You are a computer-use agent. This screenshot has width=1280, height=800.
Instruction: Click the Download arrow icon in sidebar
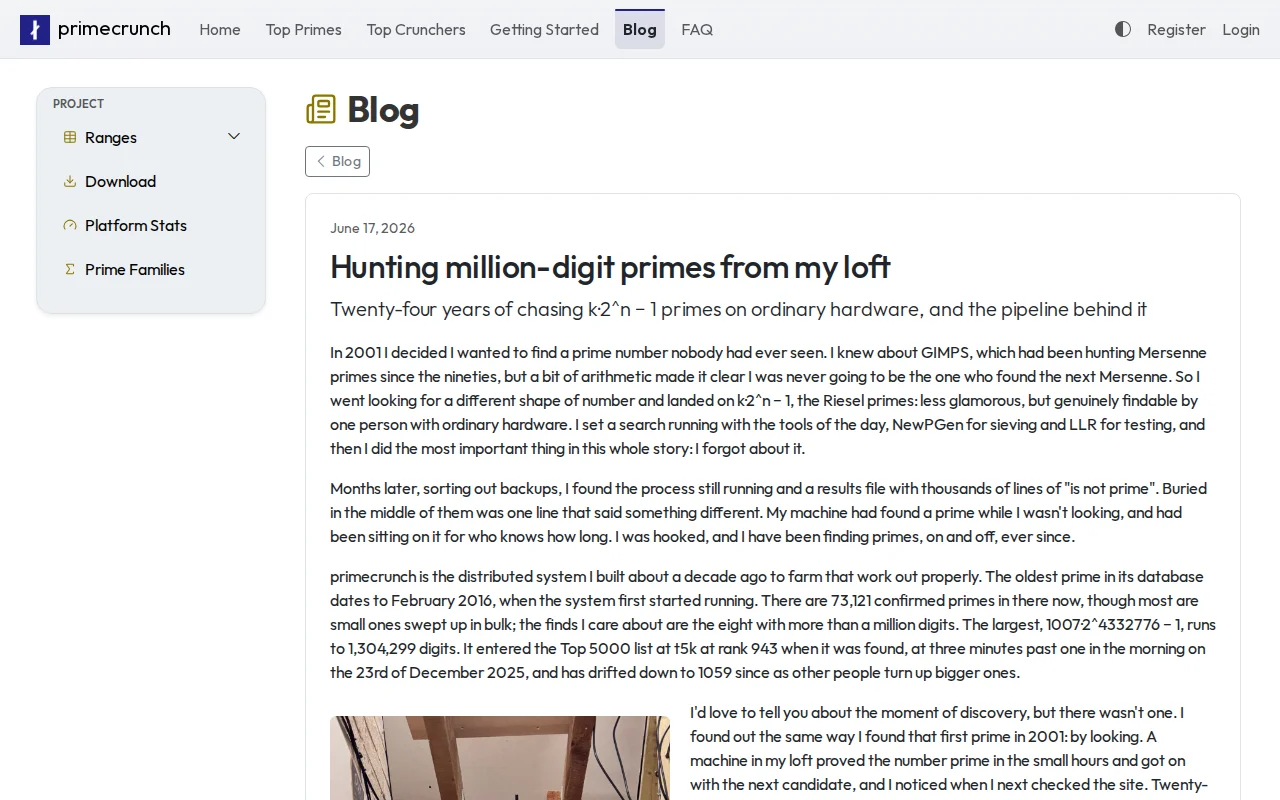click(70, 182)
